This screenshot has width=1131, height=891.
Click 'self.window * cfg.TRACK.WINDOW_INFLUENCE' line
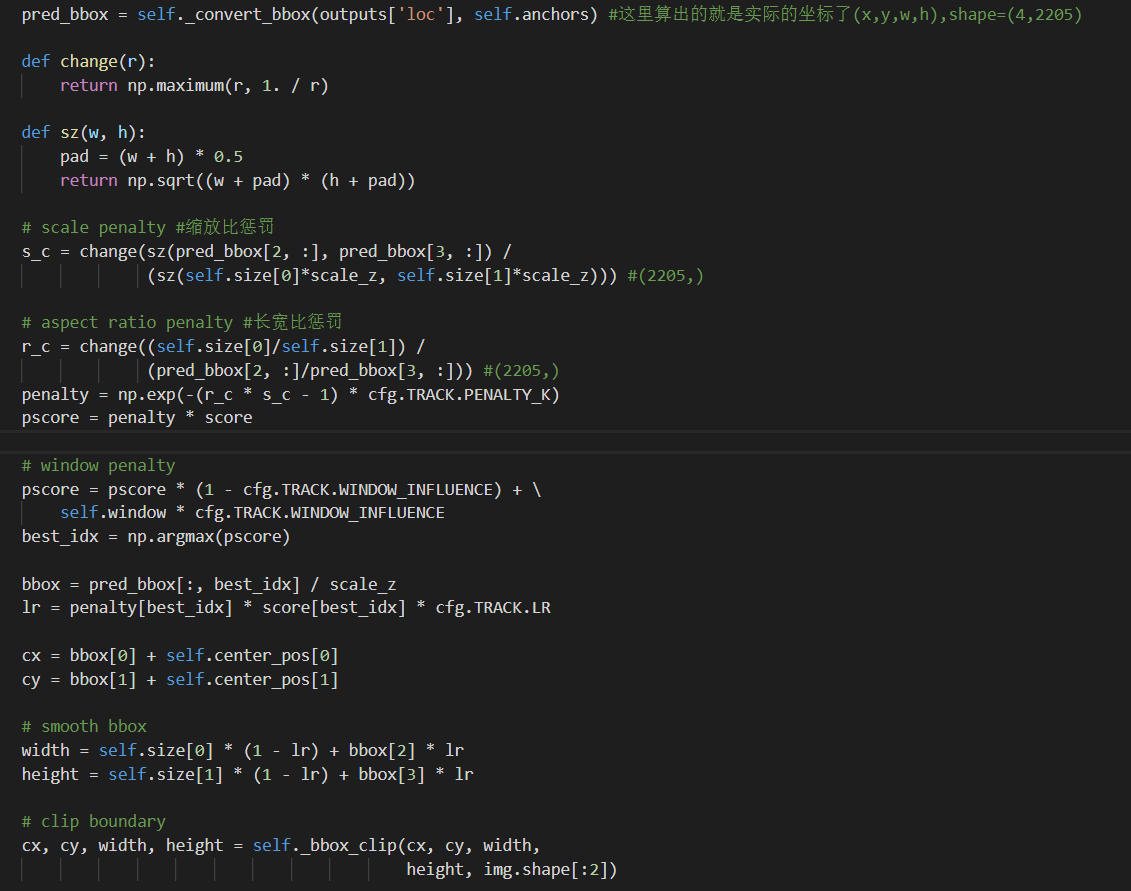tap(252, 513)
